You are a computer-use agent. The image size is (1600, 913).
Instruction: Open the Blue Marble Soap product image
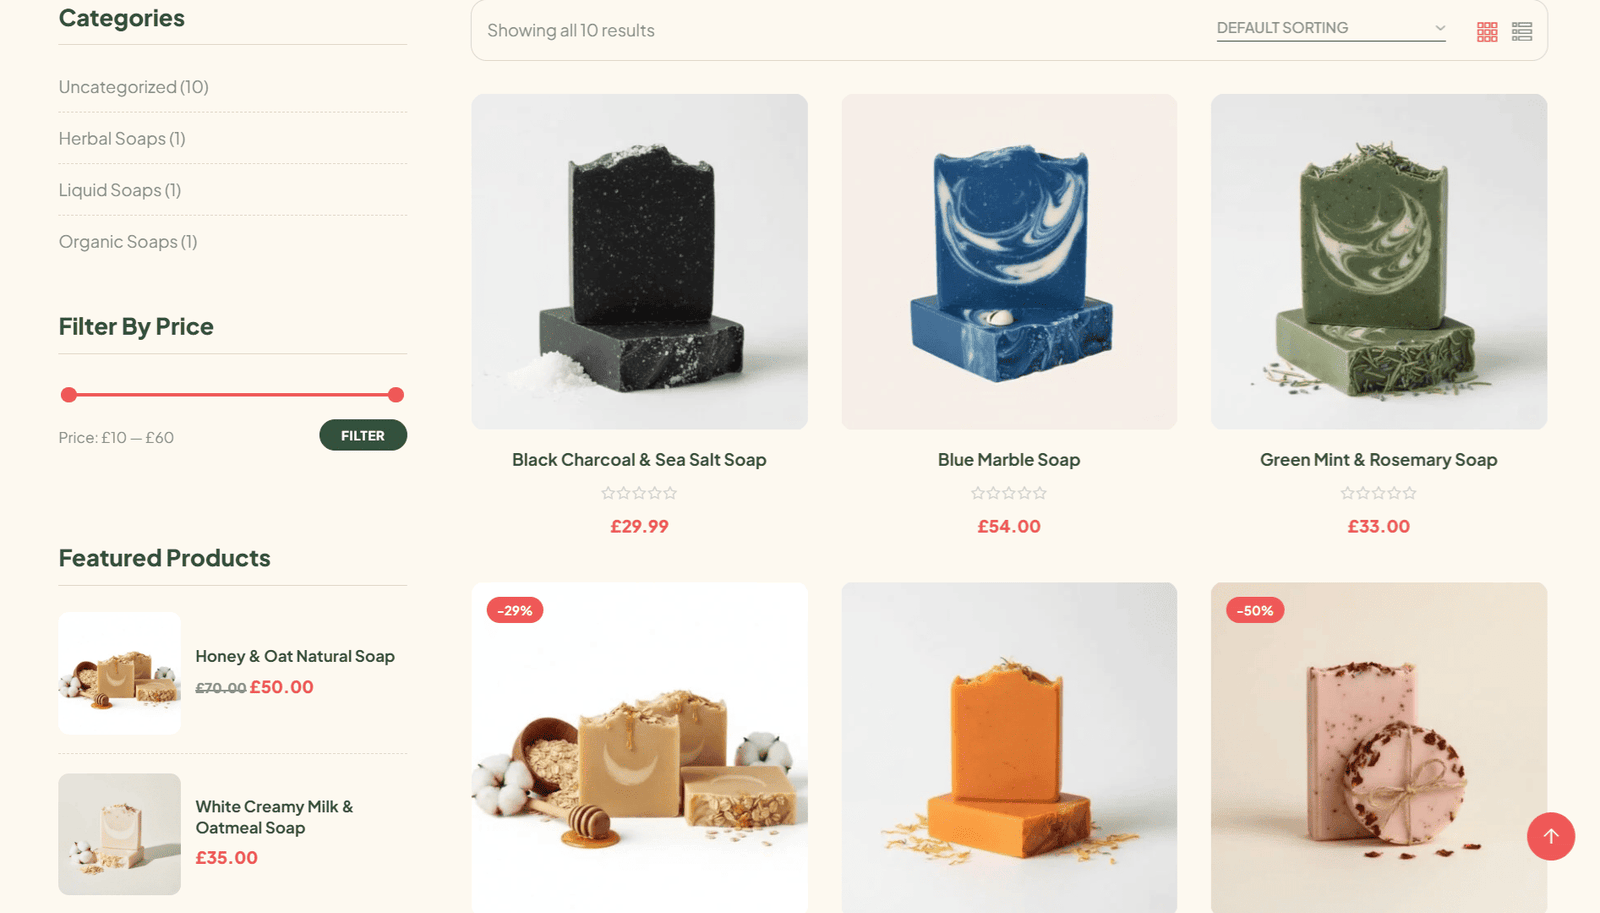[x=1009, y=262]
